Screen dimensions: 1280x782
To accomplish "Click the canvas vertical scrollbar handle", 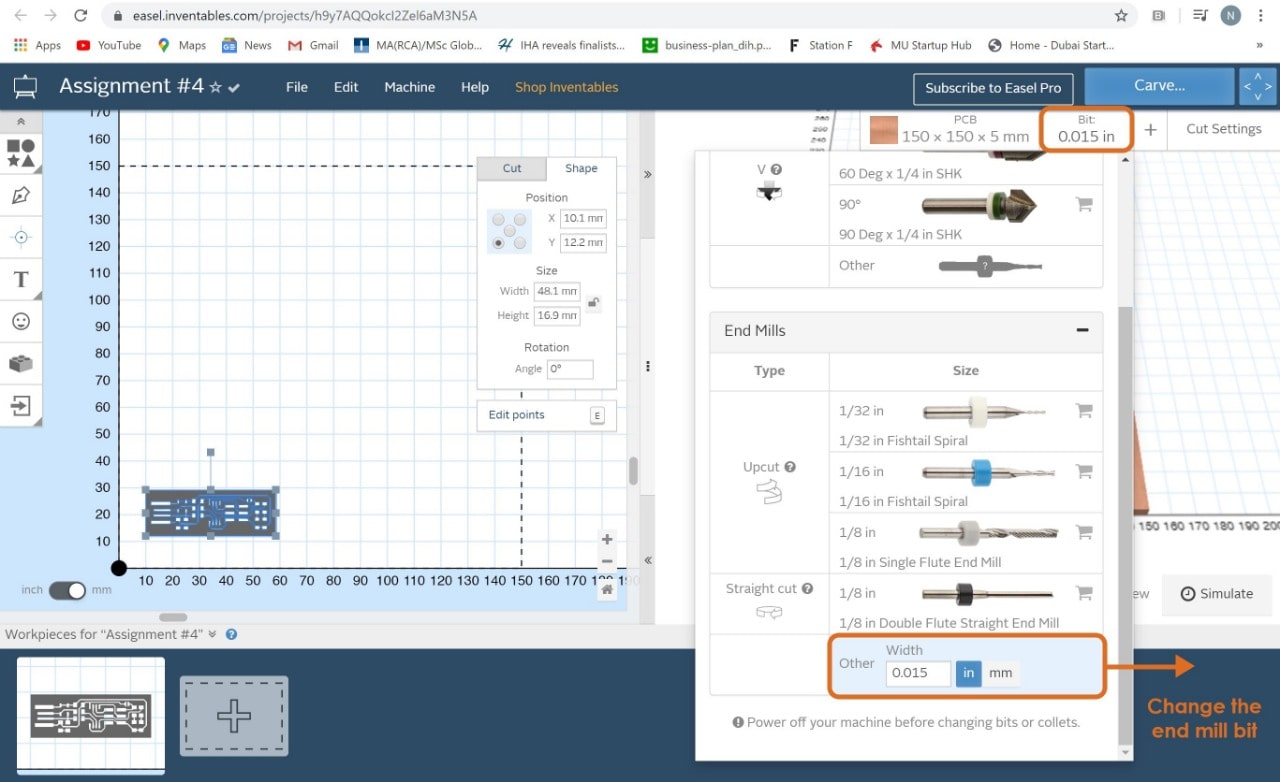I will pyautogui.click(x=633, y=471).
